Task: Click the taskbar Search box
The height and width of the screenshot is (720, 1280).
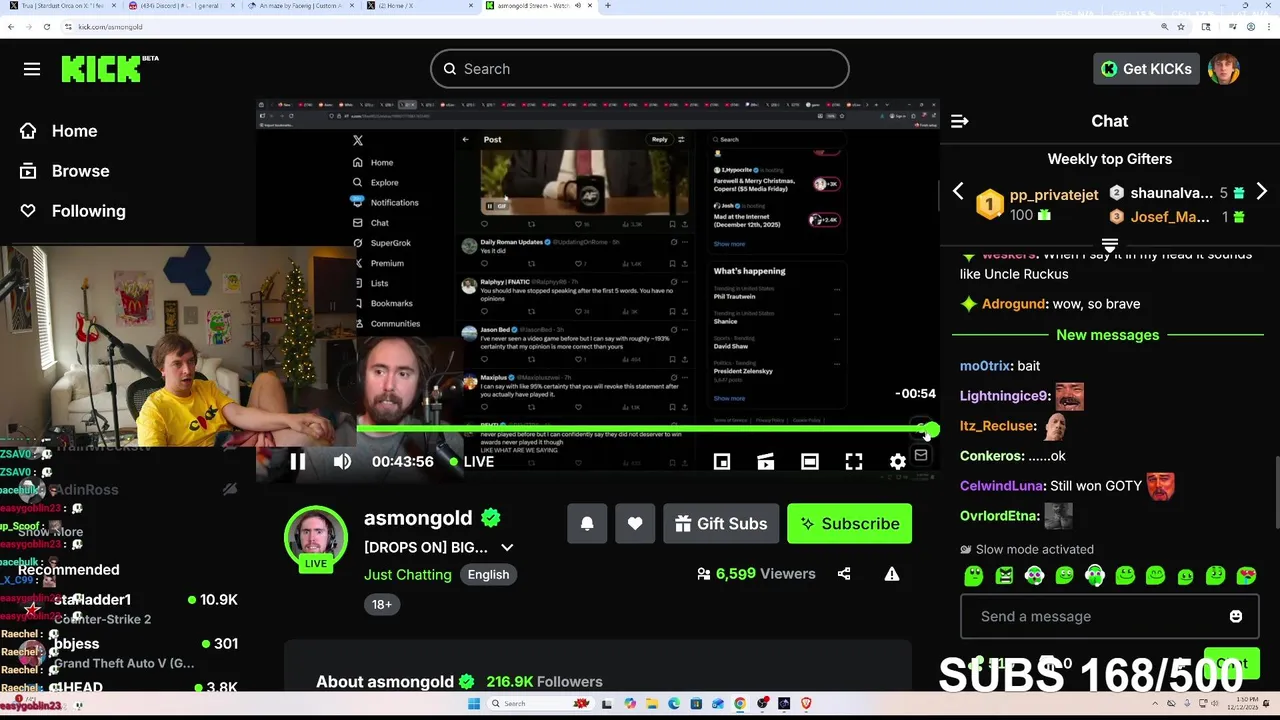Action: (541, 704)
